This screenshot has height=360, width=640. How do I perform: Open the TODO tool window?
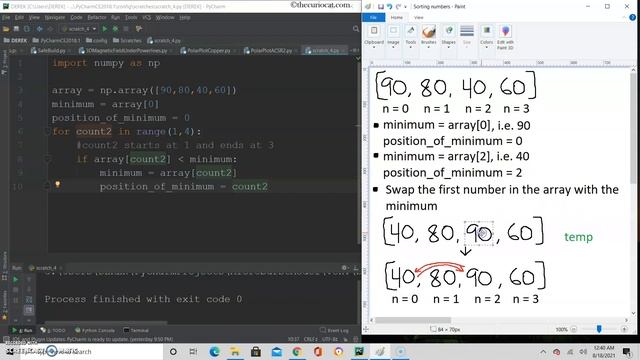53,330
